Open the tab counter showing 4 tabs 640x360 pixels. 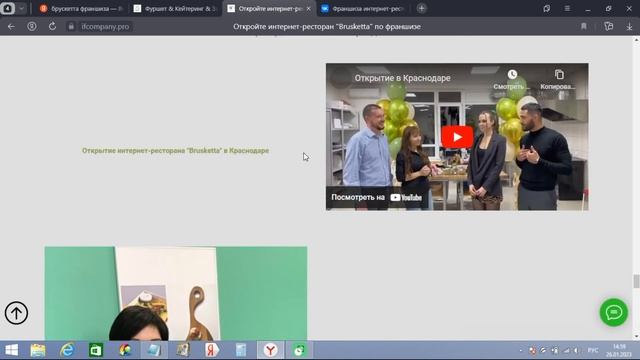7,8
